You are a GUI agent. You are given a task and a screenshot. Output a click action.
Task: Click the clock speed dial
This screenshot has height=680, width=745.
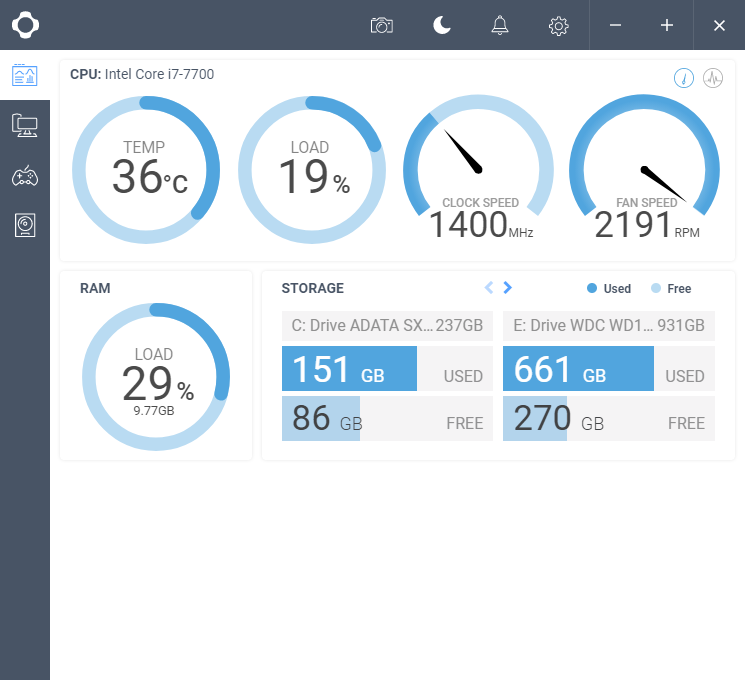coord(478,170)
